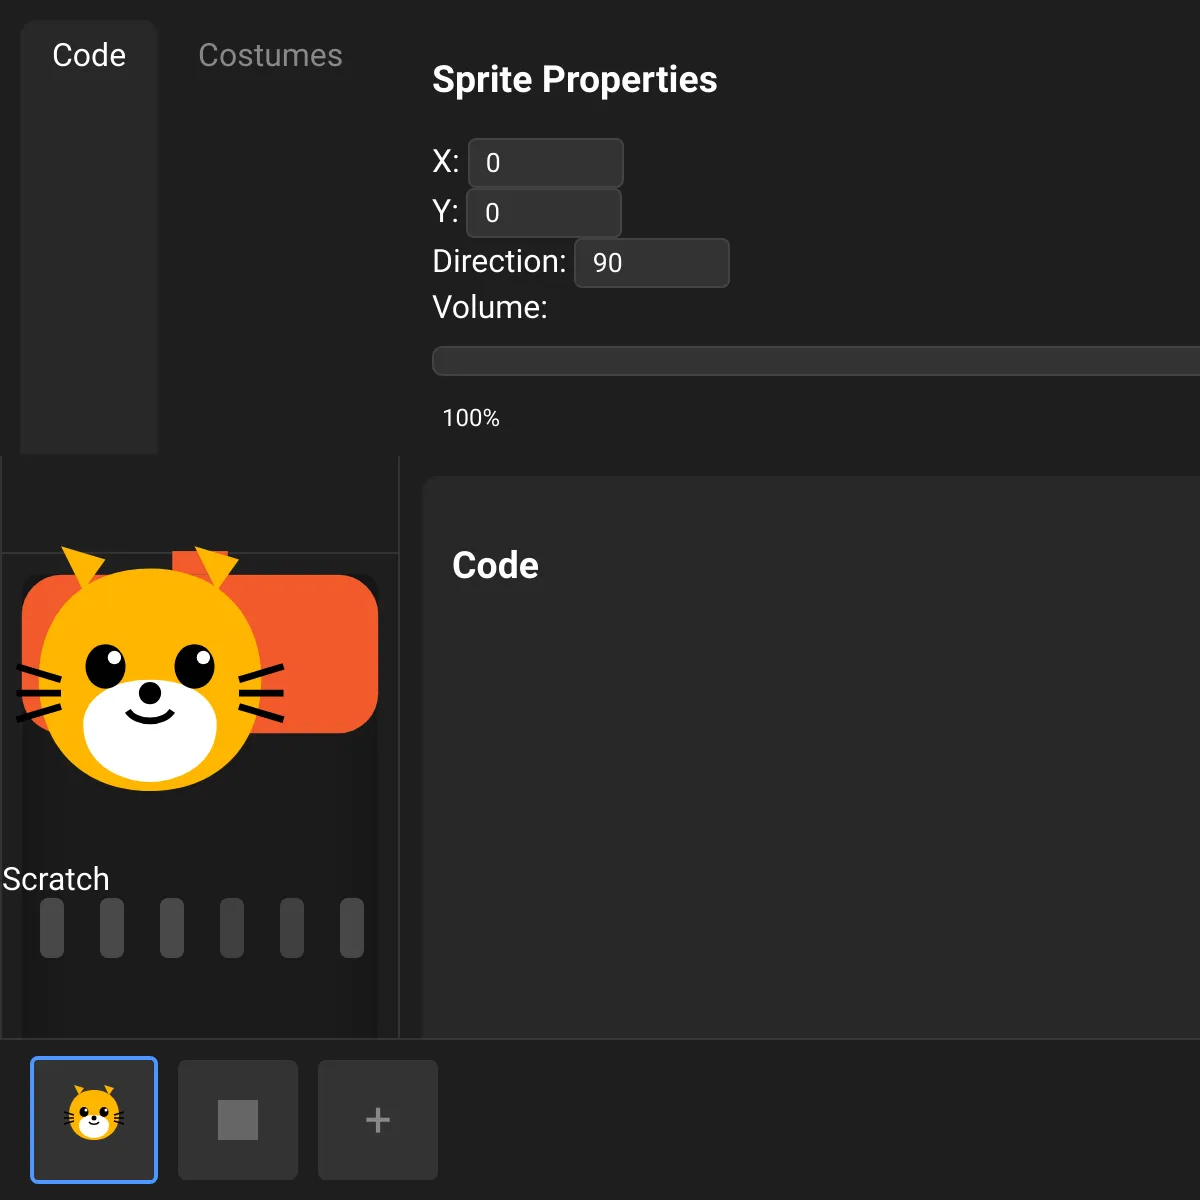Click the large cat face on stage
Viewport: 1200px width, 1200px height.
click(x=150, y=680)
